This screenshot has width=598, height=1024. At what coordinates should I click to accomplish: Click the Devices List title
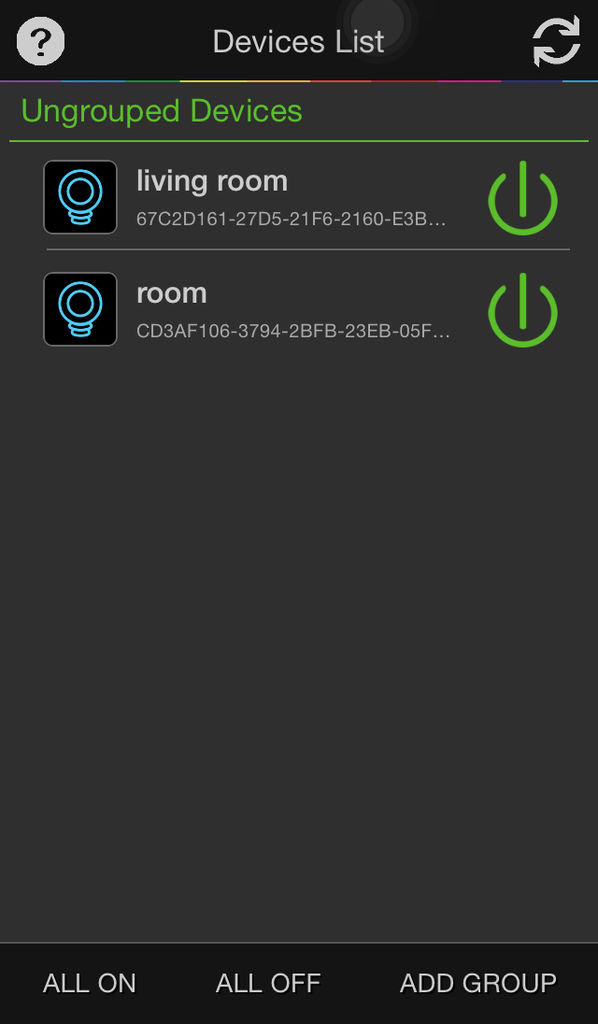point(298,42)
